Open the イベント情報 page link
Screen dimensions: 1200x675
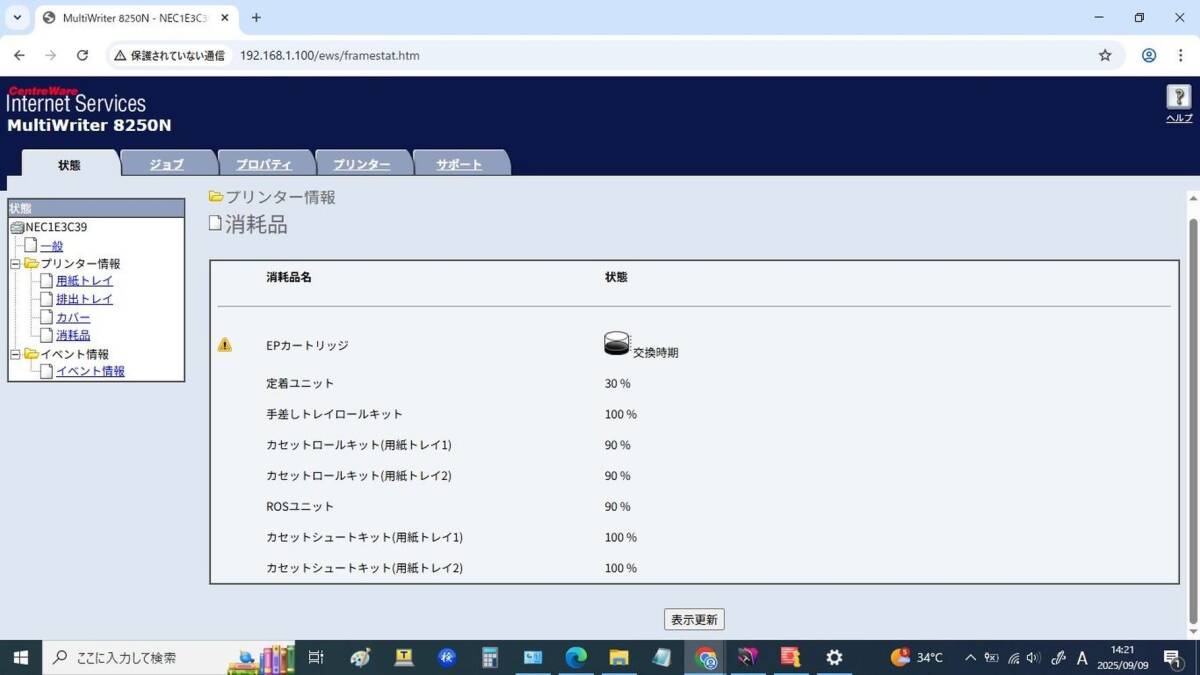(x=90, y=371)
